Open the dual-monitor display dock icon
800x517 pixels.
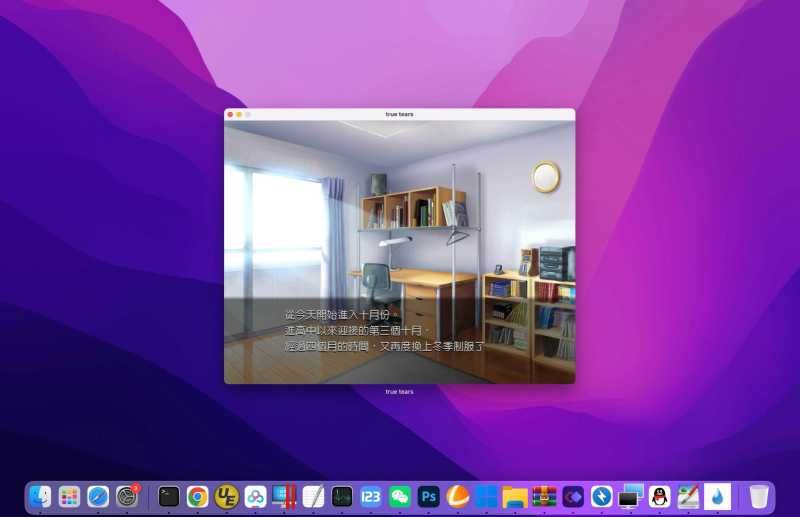coord(631,497)
